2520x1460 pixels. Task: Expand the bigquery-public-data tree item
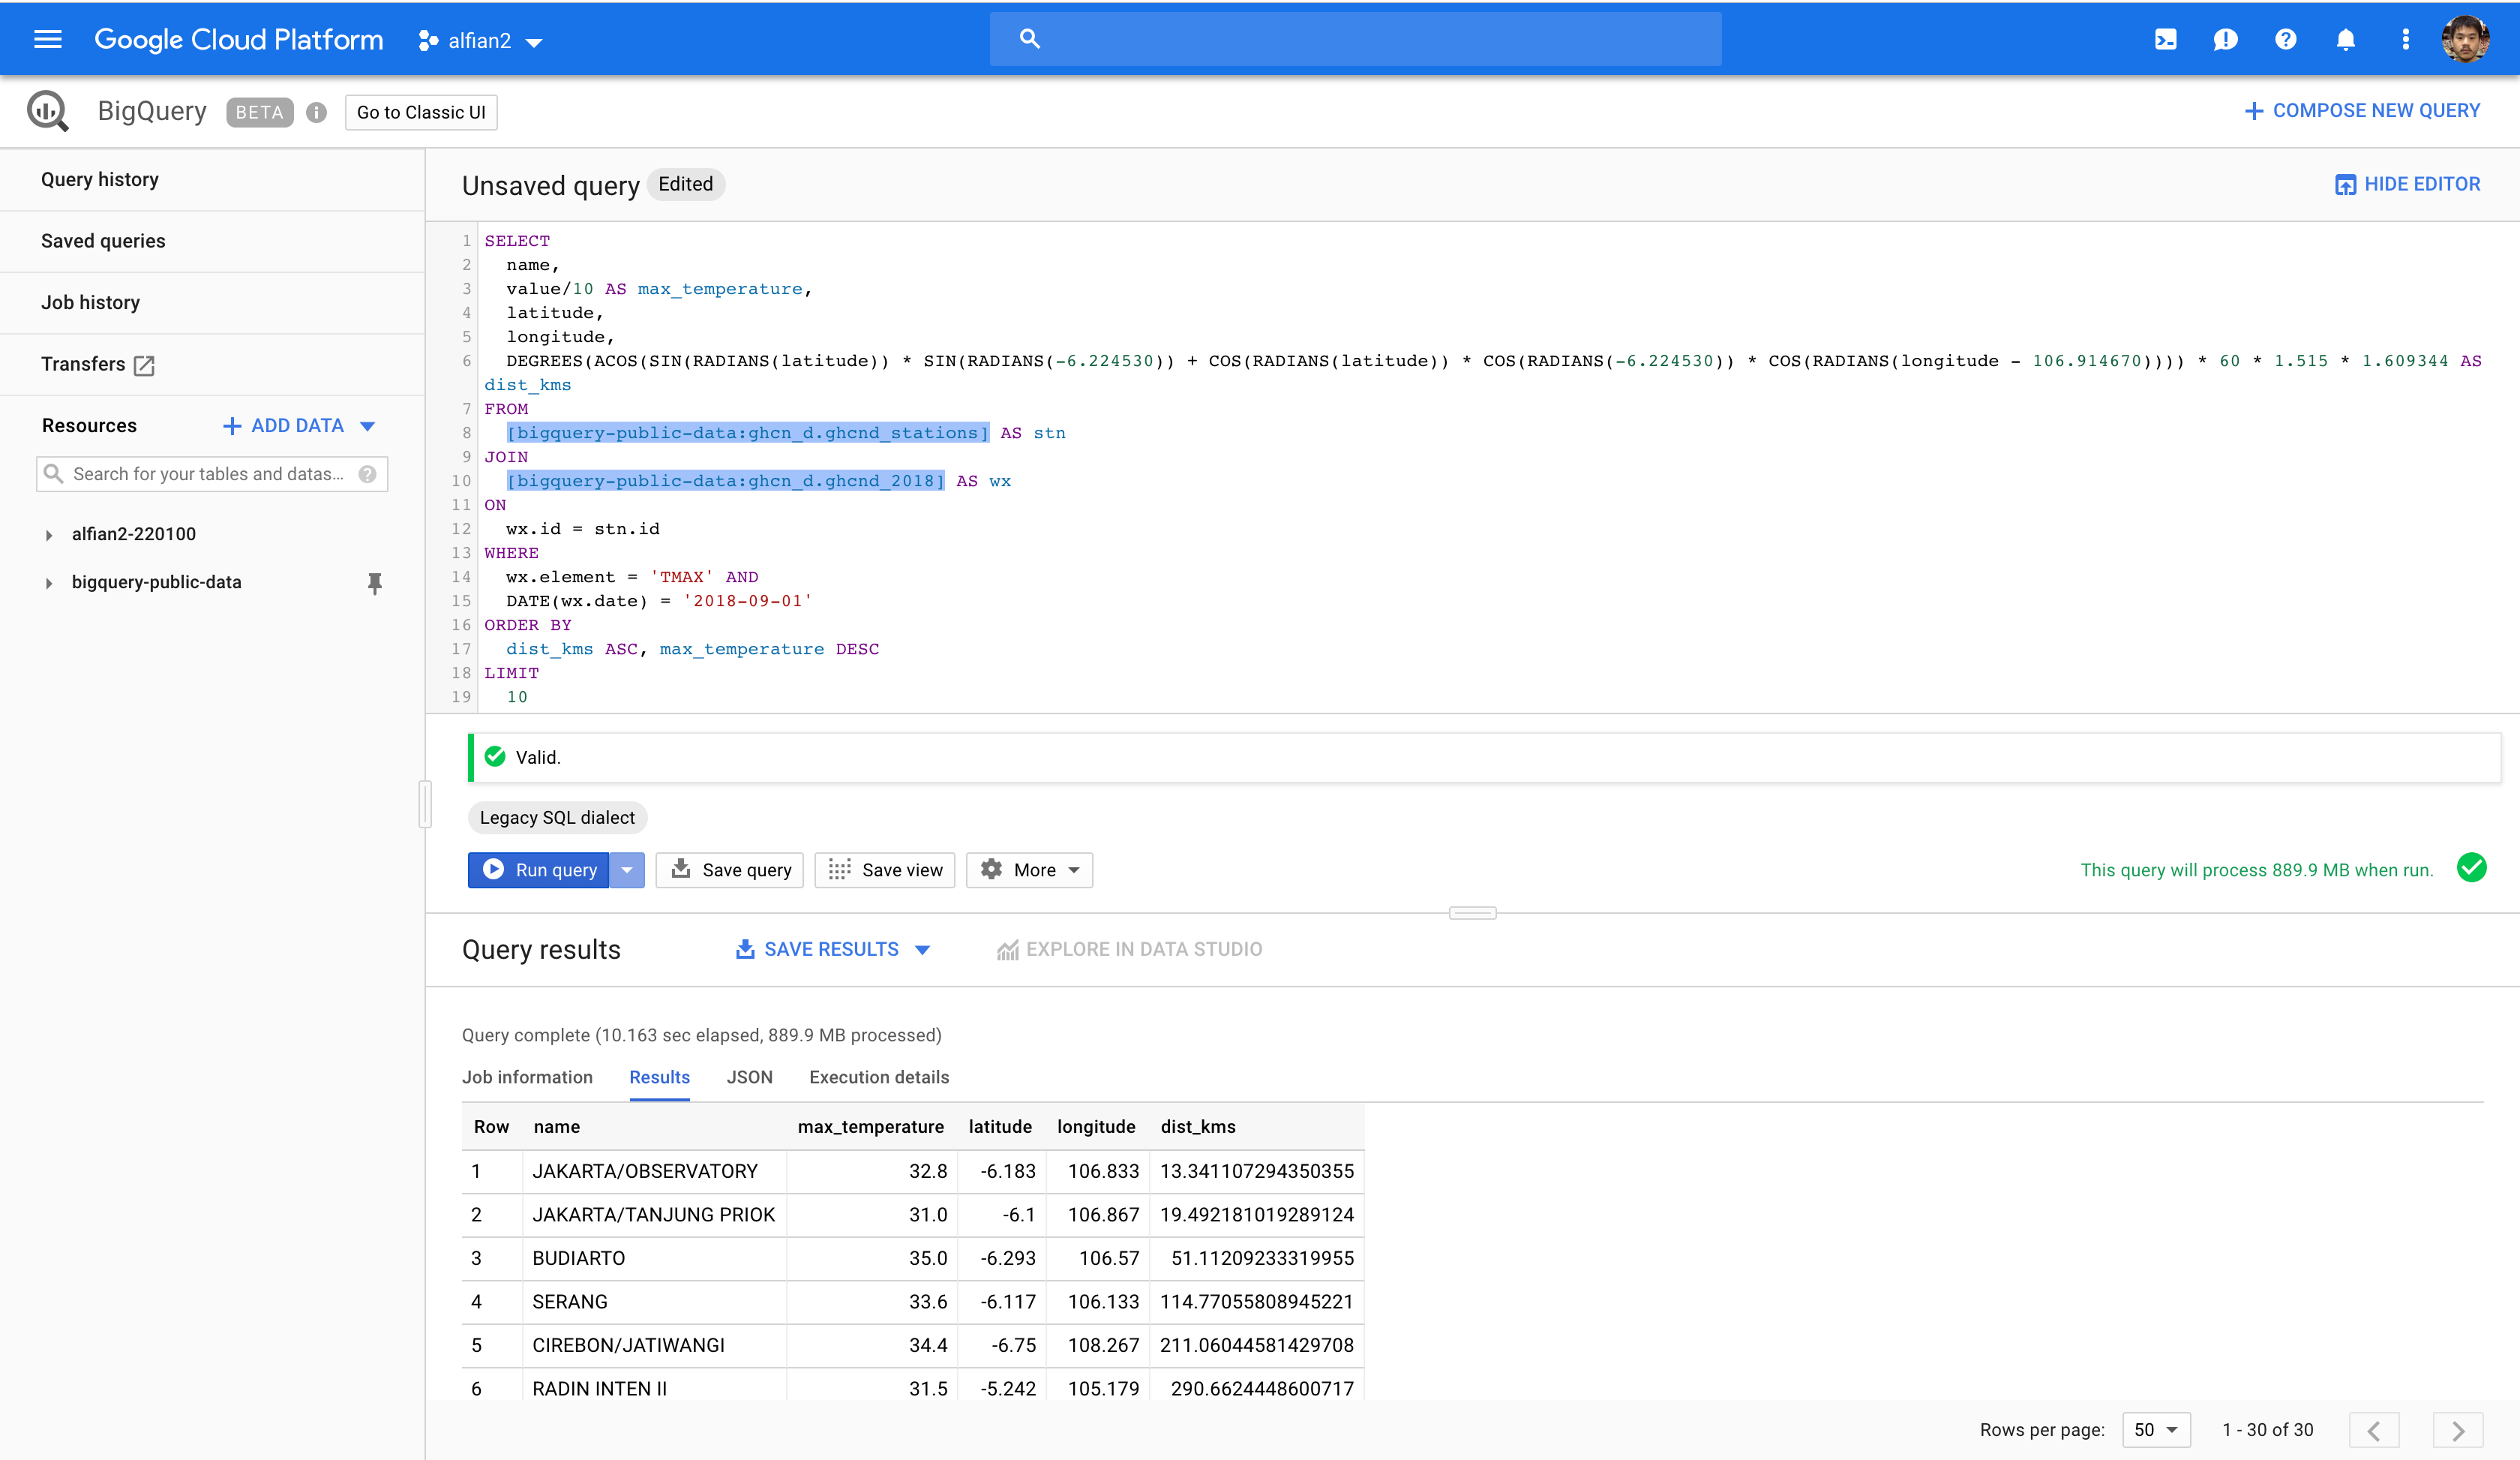[x=49, y=583]
